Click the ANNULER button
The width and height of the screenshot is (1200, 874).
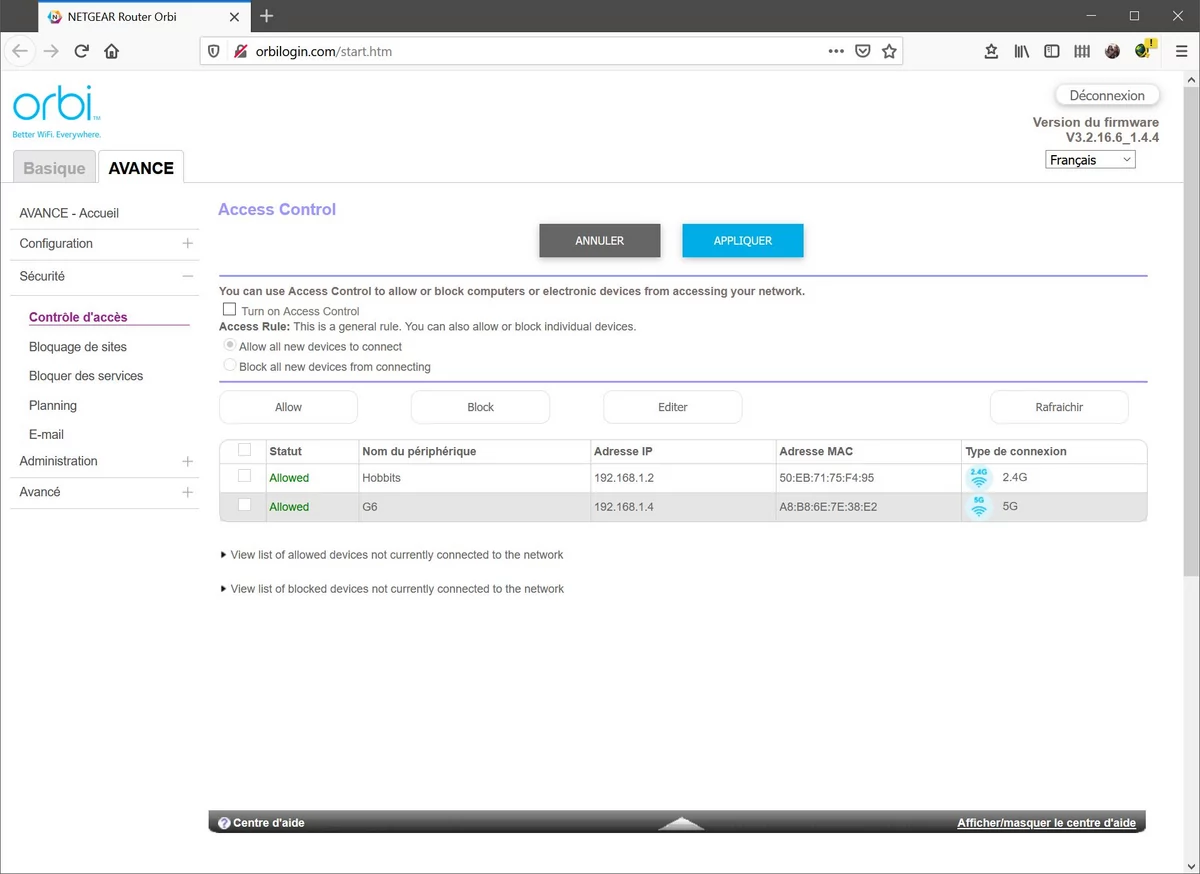coord(600,241)
